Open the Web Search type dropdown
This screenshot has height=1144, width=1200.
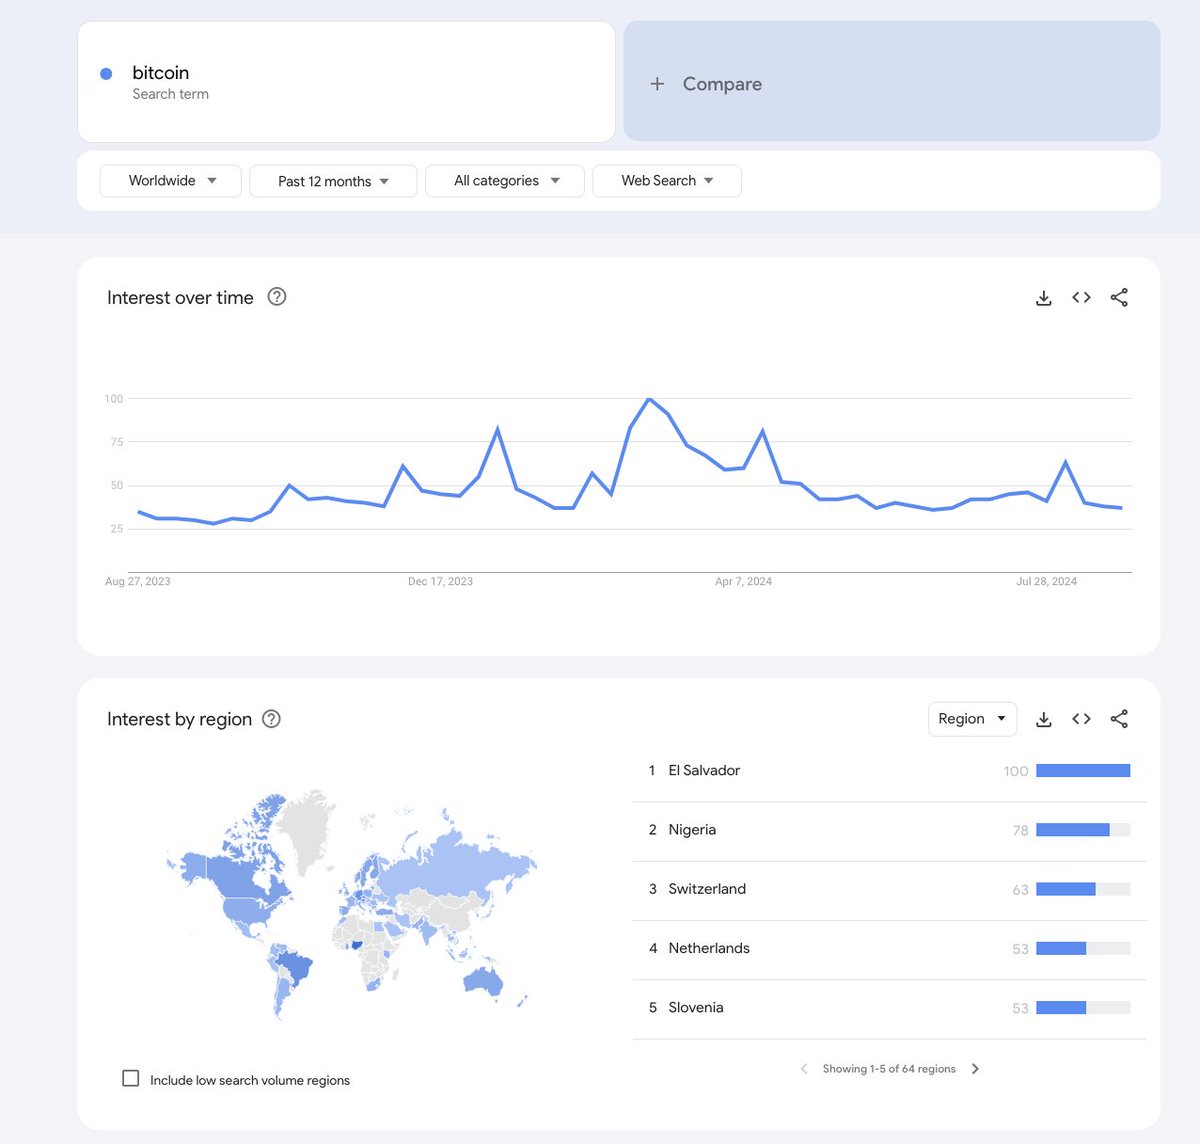(667, 181)
